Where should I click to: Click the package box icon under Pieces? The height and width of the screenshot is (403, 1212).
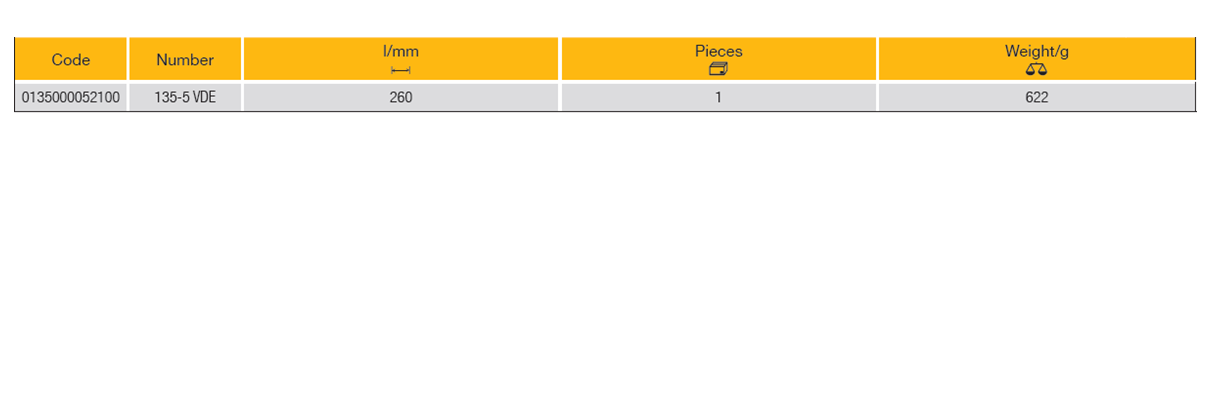718,69
